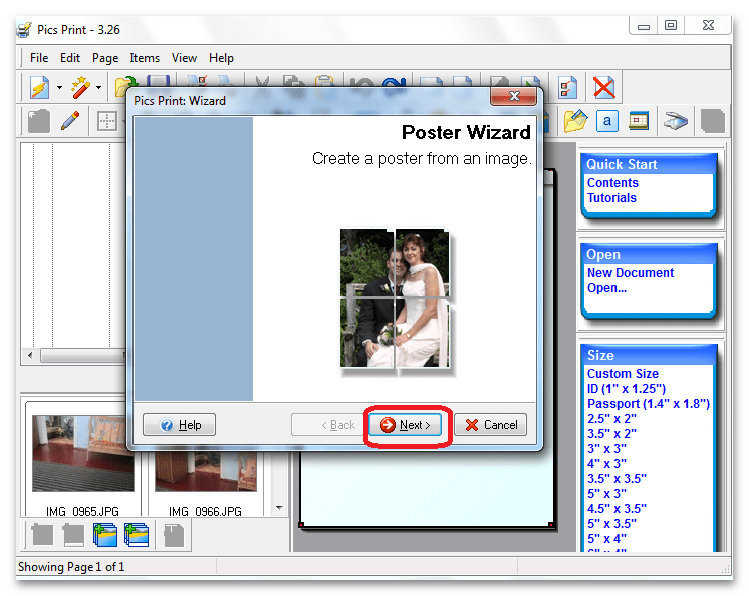
Task: Select the IMG_0965.JPG thumbnail
Action: point(82,455)
